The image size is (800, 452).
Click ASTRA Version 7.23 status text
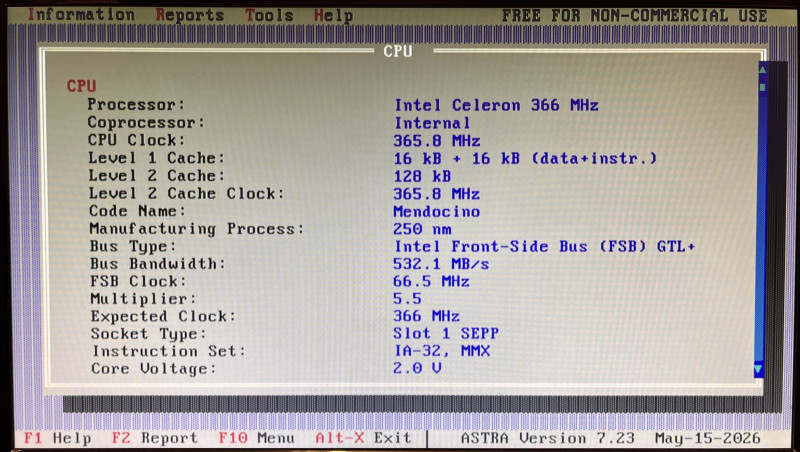(548, 438)
